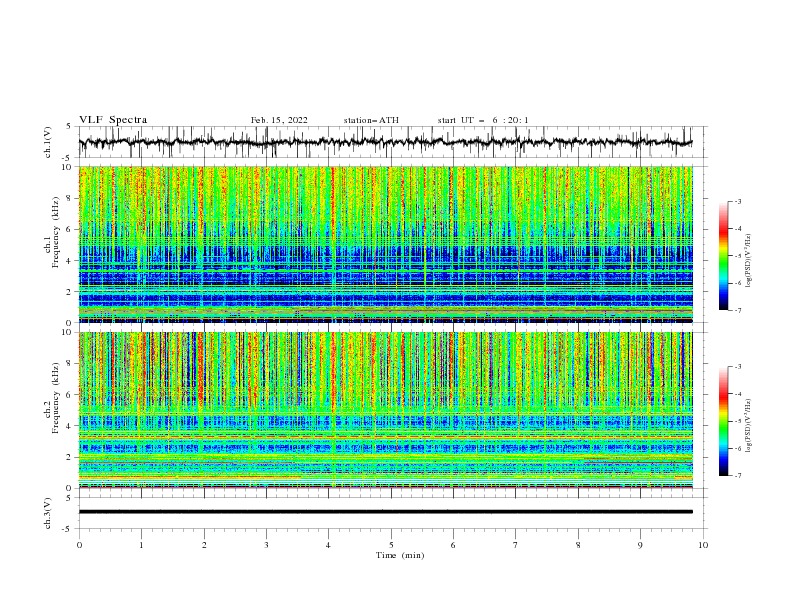Click time axis tick label "2"

pos(204,545)
